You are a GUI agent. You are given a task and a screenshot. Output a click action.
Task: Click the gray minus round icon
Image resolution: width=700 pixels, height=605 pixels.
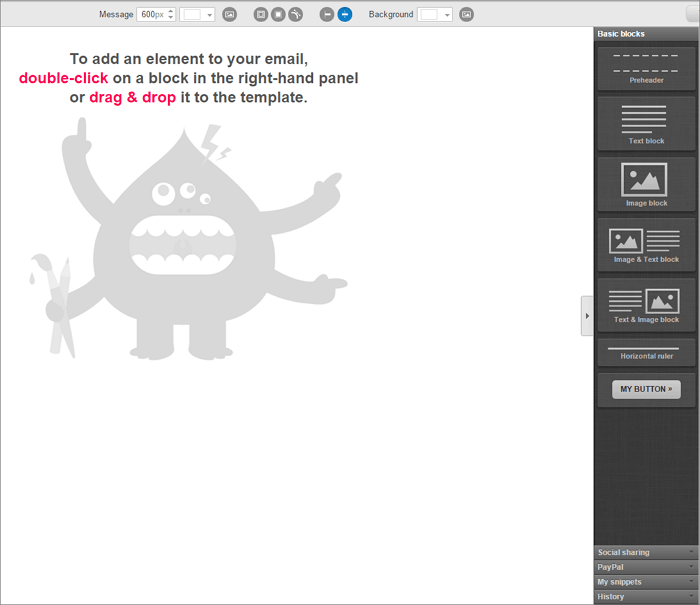(327, 15)
